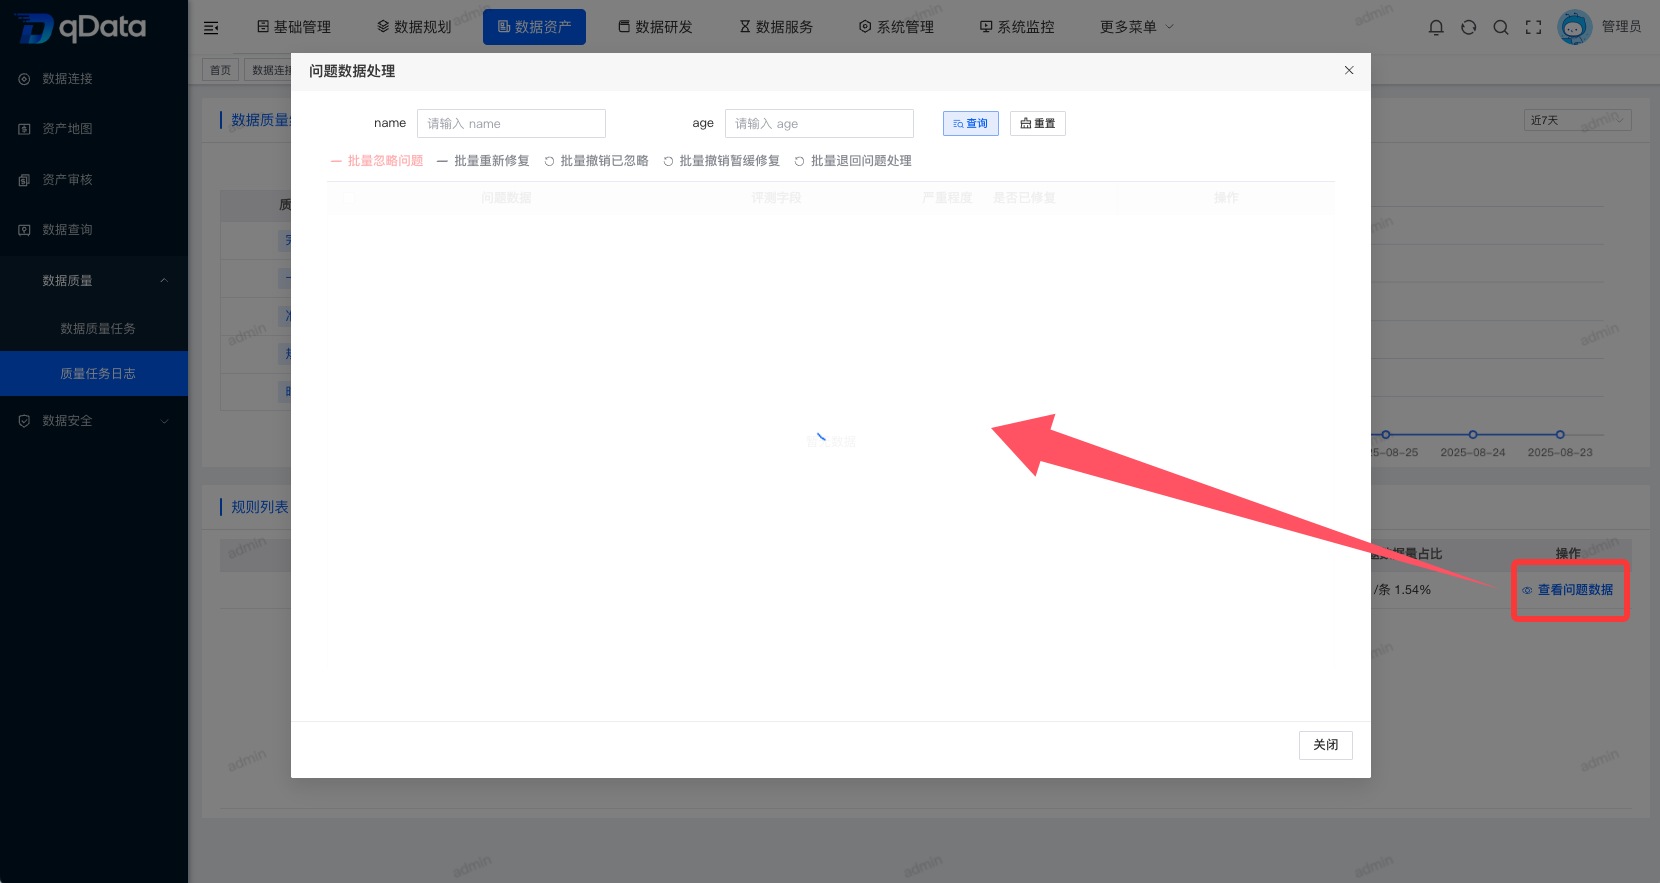
Task: Open the notifications bell
Action: 1436,28
